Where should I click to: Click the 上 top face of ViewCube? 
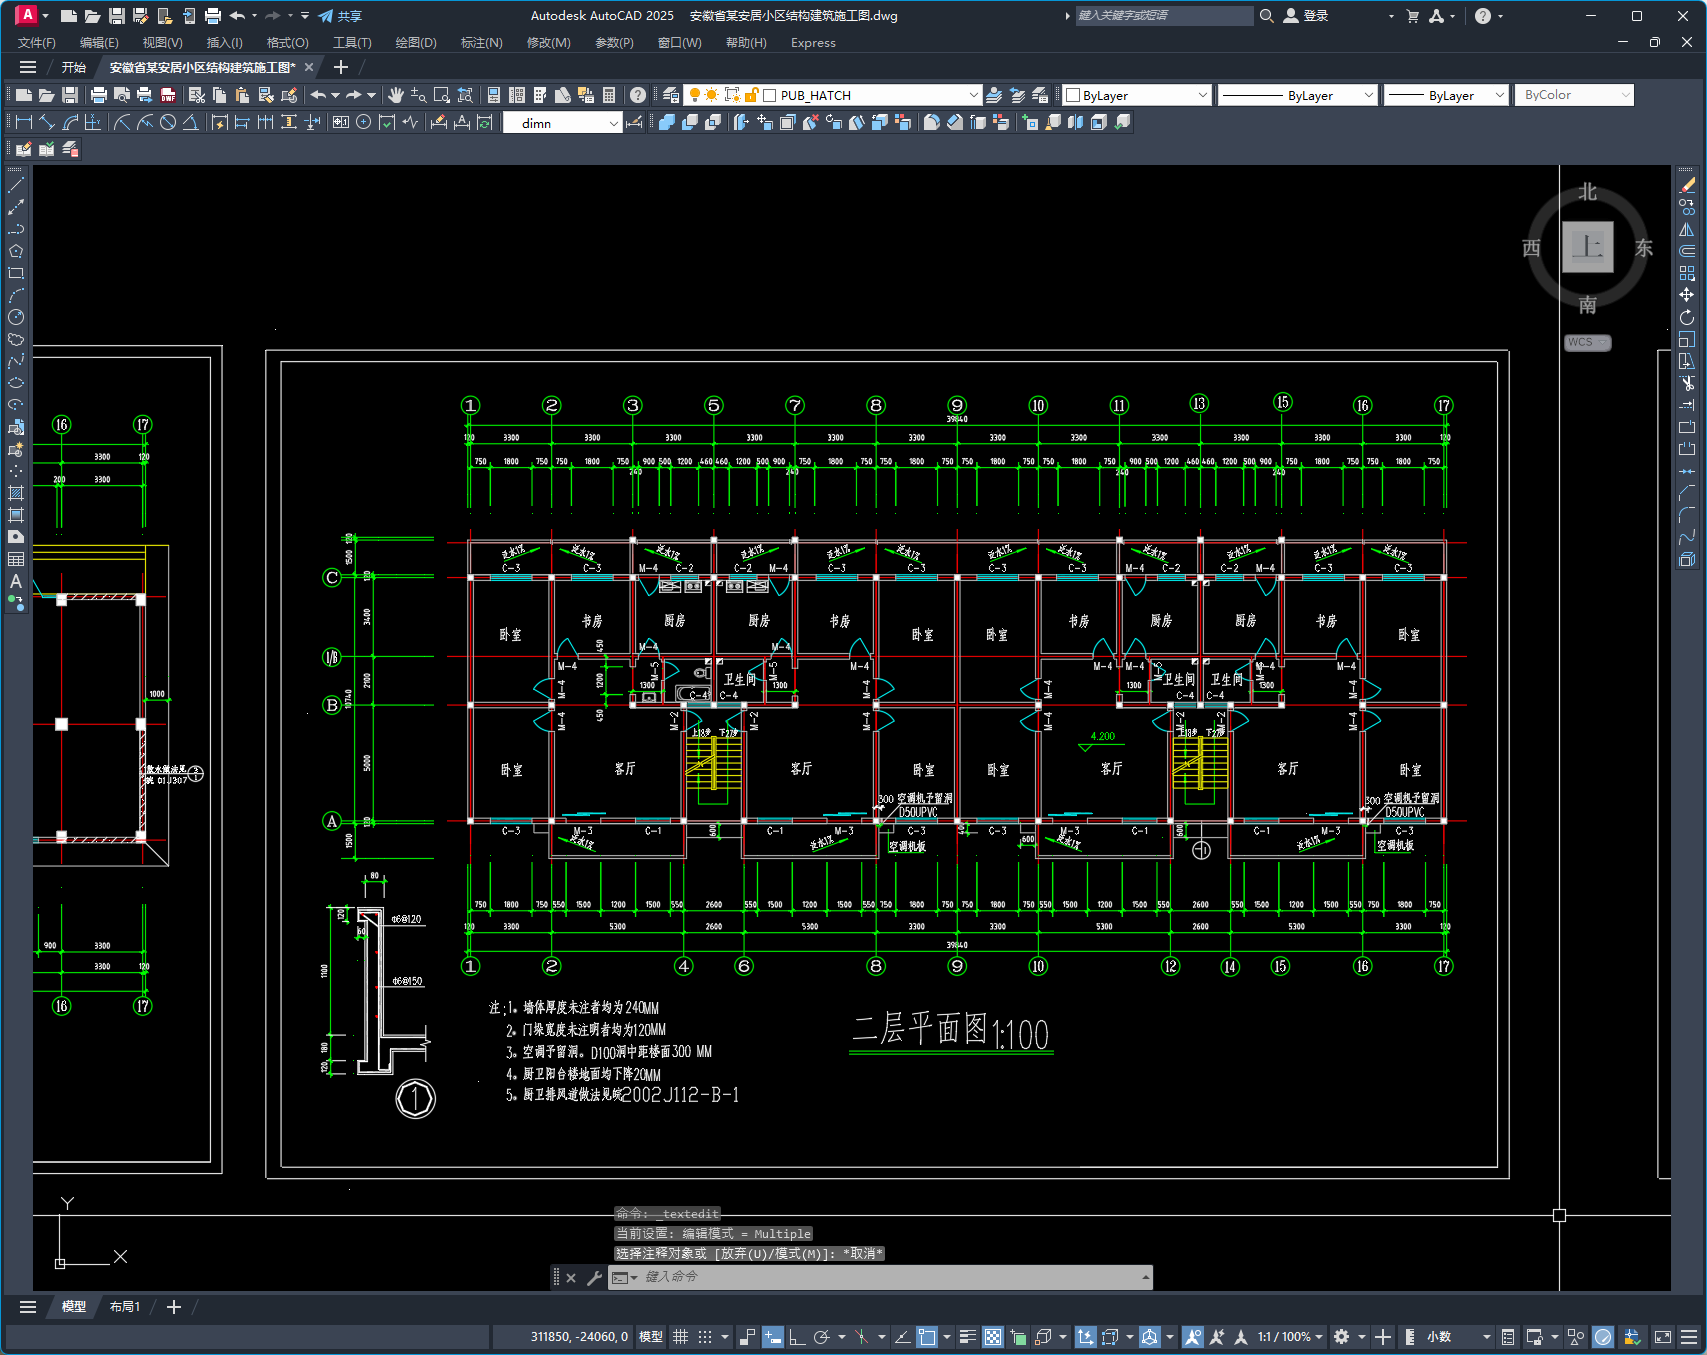(1588, 247)
